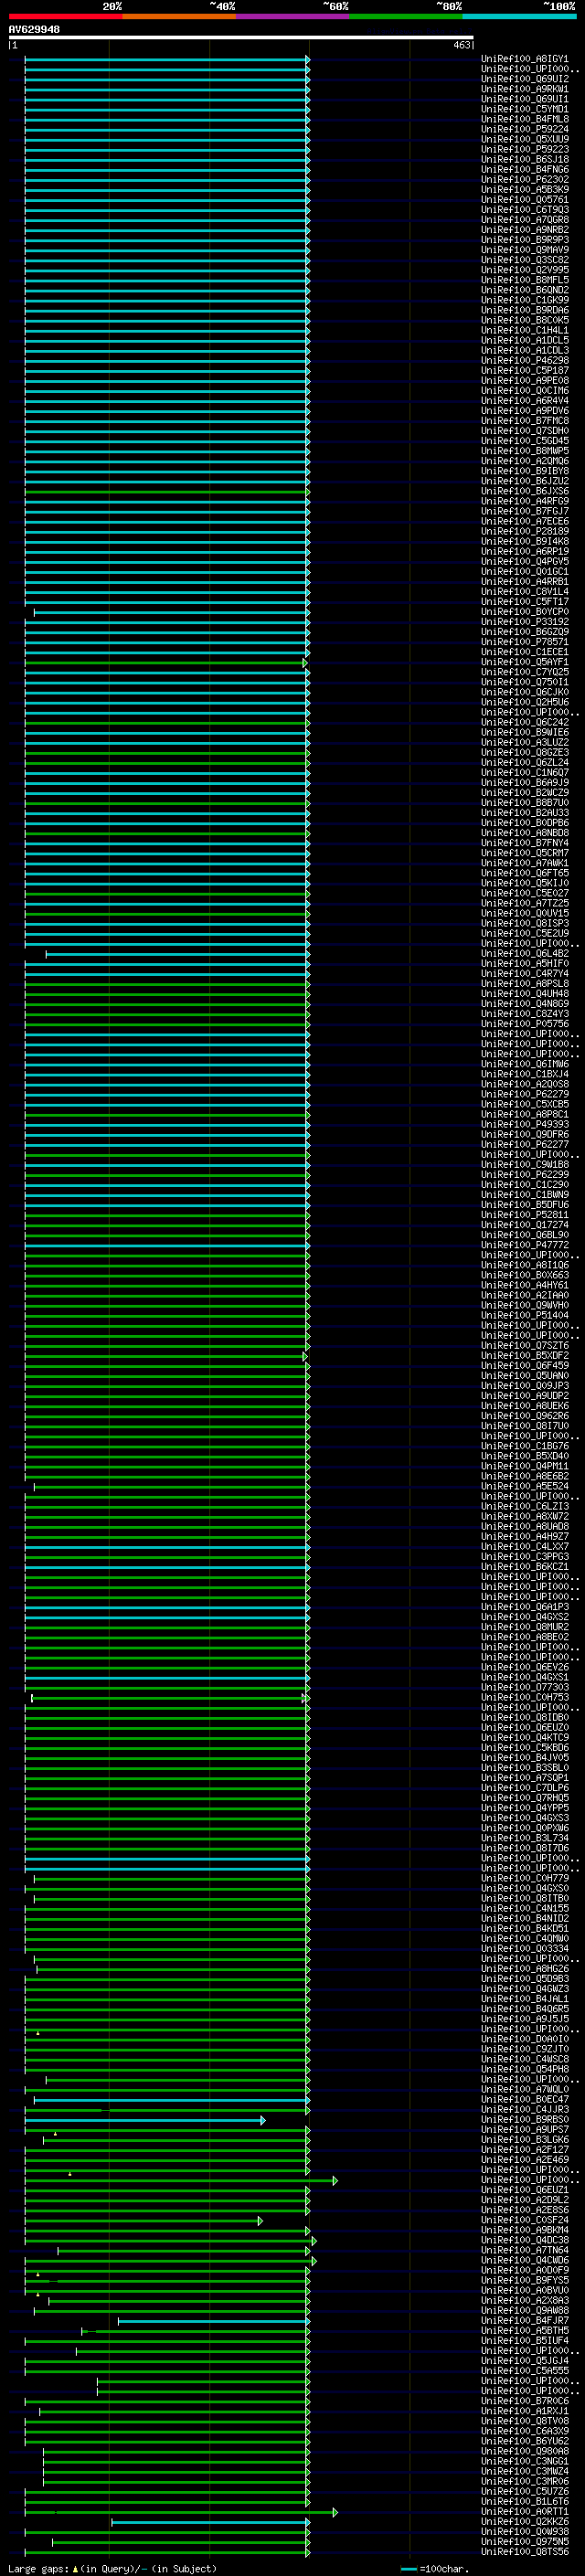Click the green ~80% identity legend segment
Screen dimensions: 585x2576
[x=406, y=16]
